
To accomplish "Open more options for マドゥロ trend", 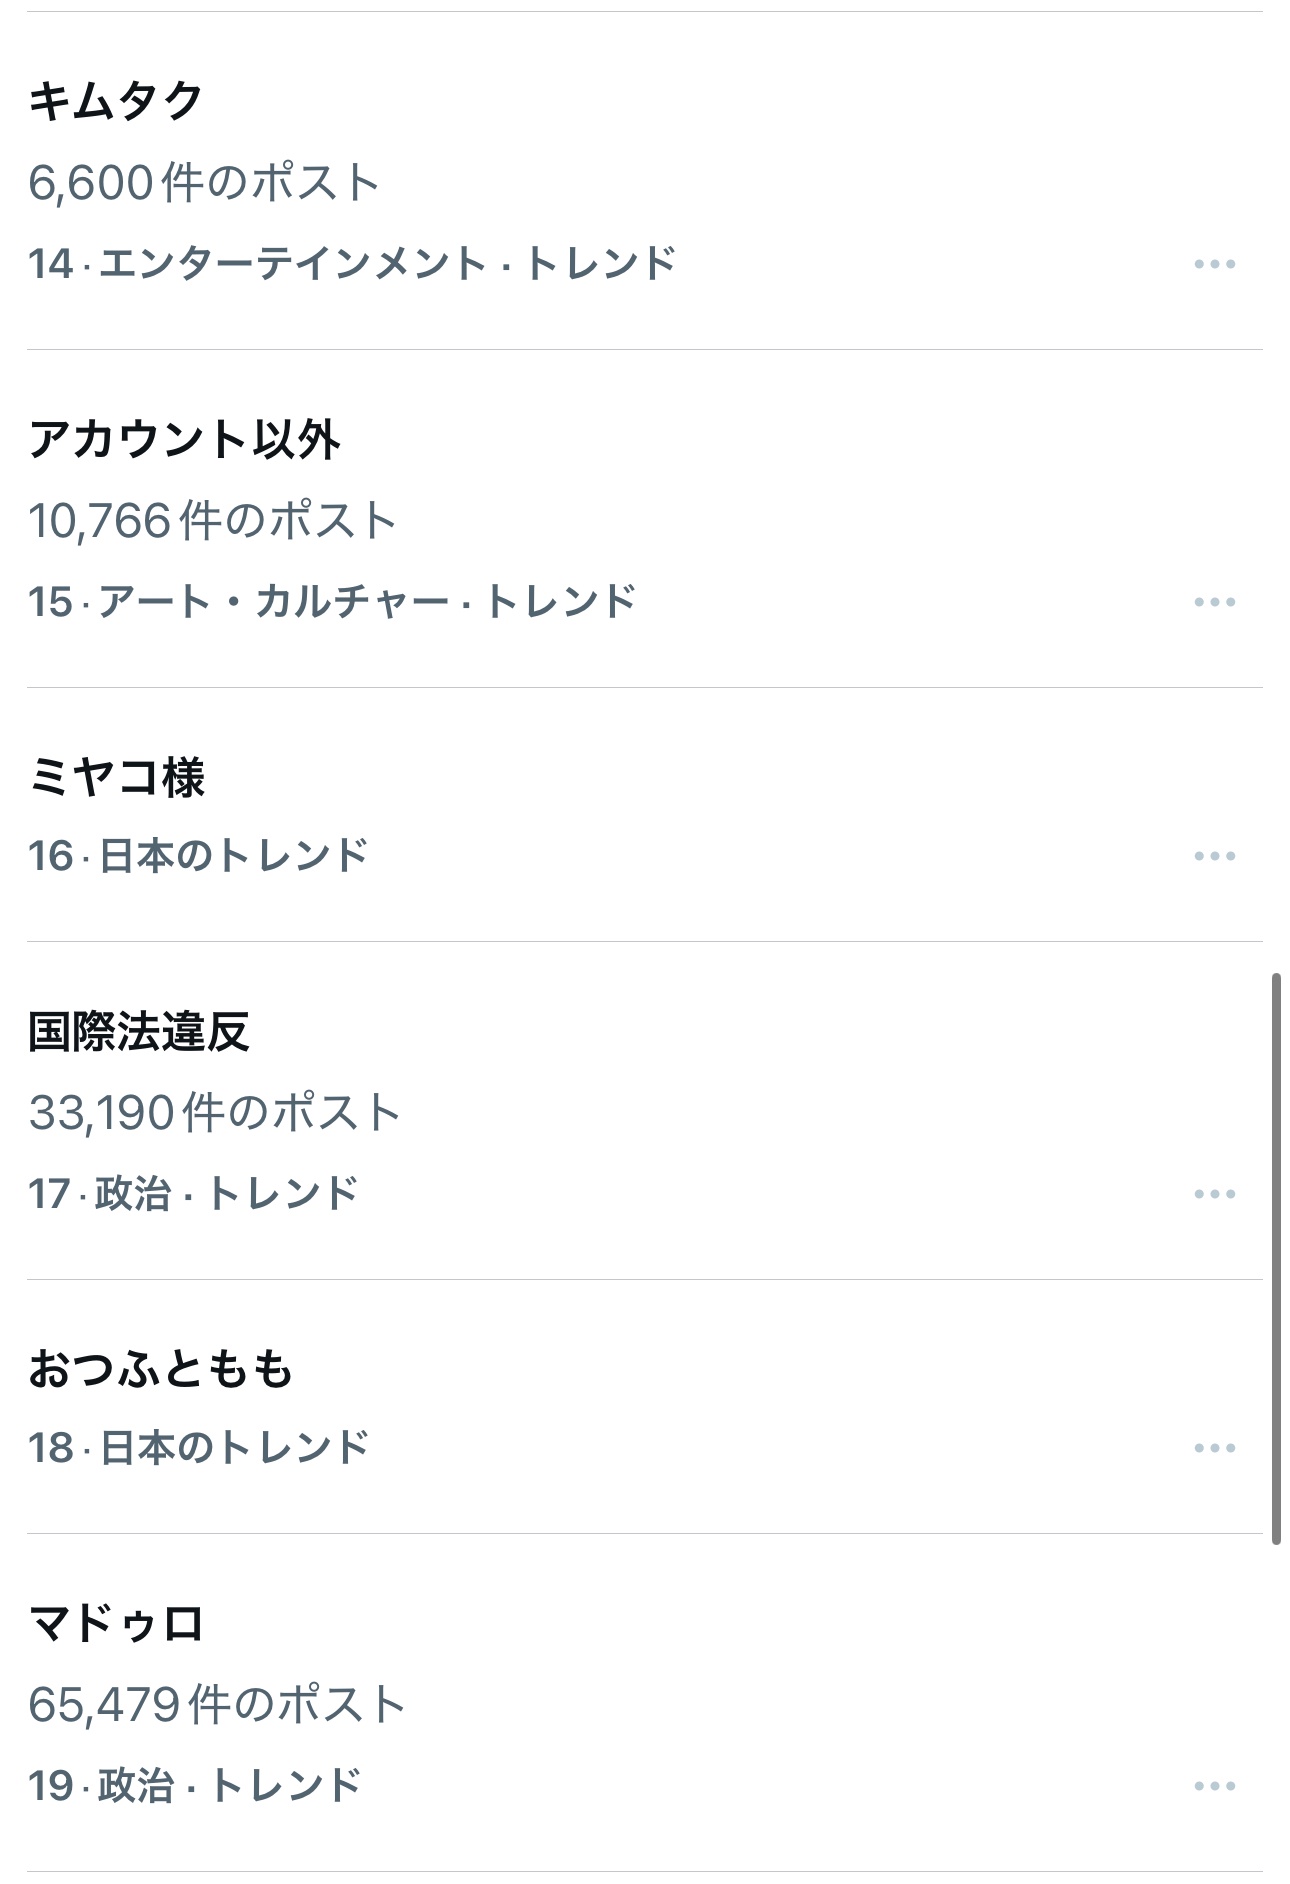I will 1214,1786.
